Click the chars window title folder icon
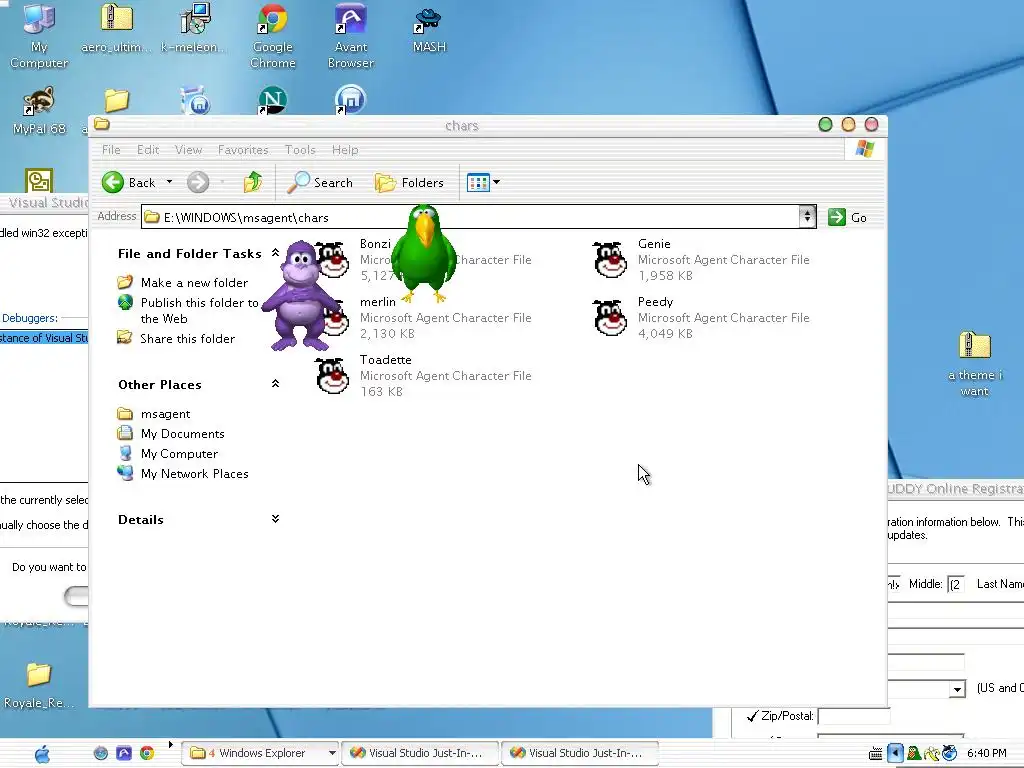1024x768 pixels. click(x=101, y=124)
